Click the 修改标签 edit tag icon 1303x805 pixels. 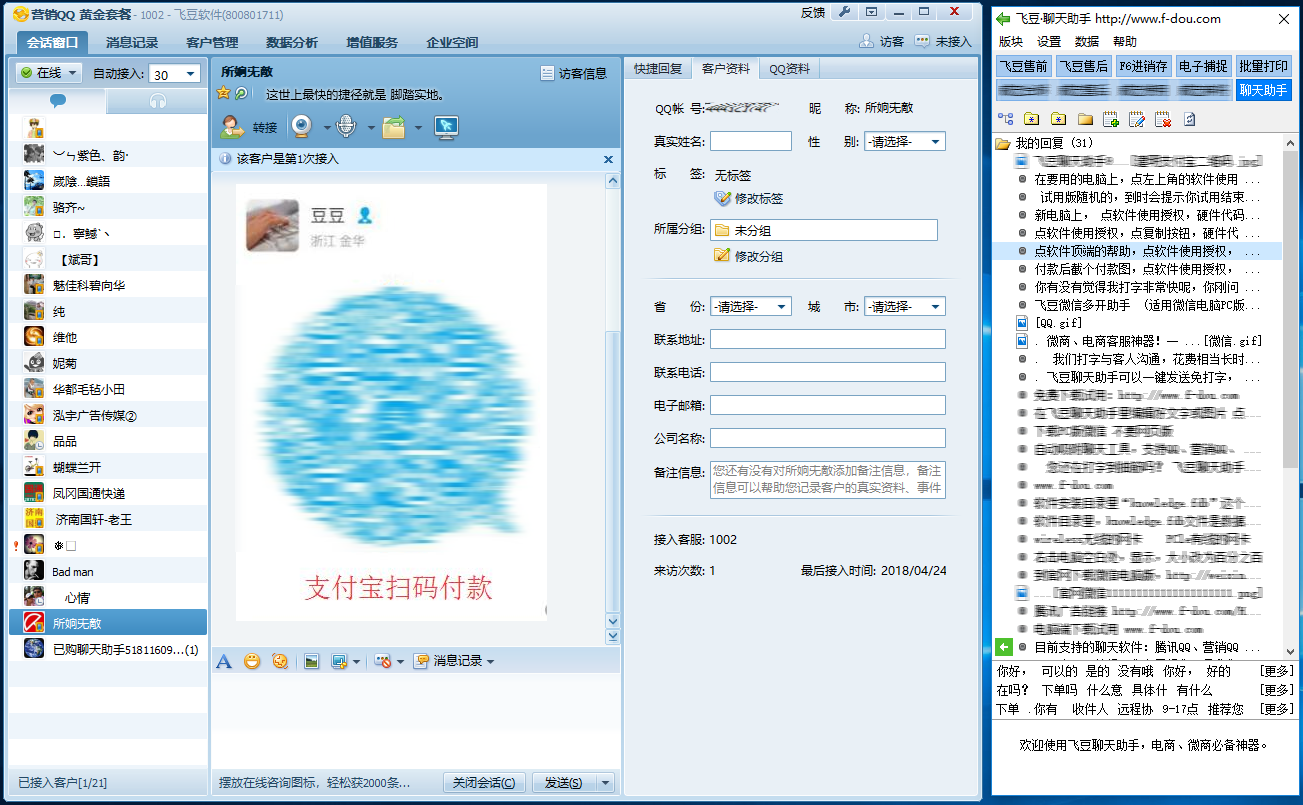(723, 198)
